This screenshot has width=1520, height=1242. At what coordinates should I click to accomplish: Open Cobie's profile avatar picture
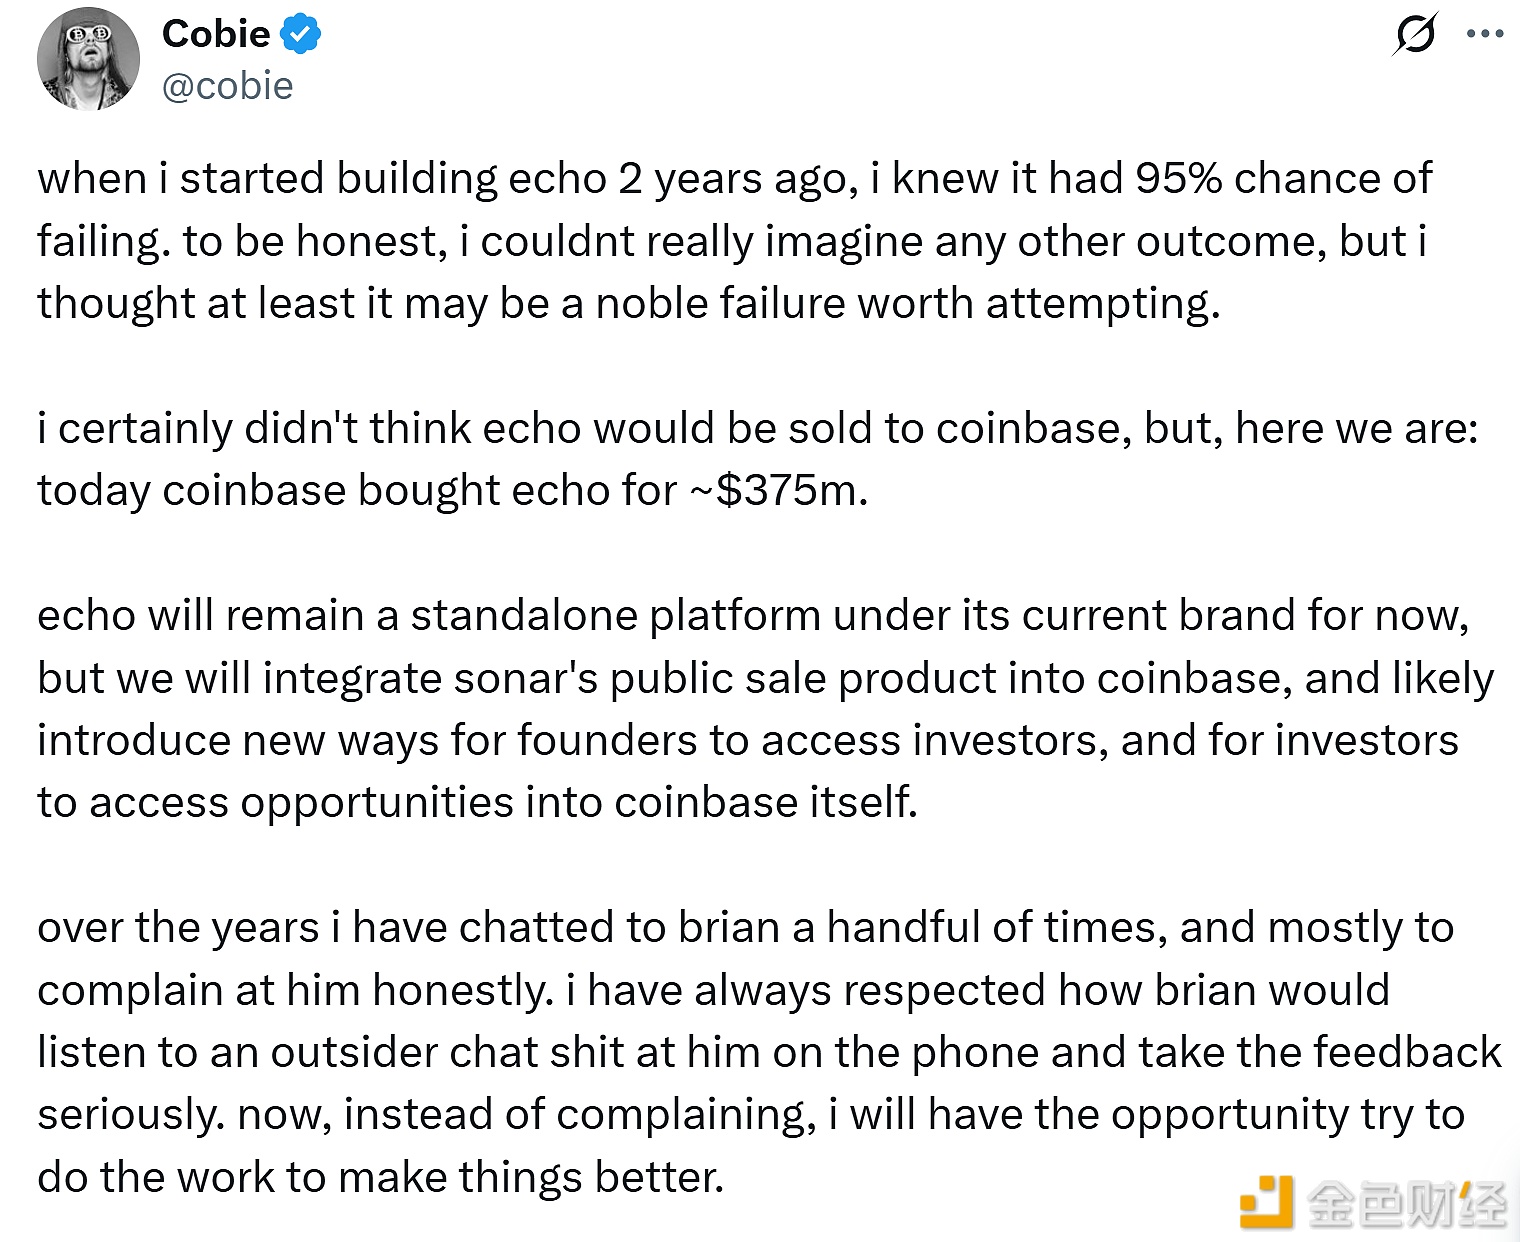tap(88, 59)
